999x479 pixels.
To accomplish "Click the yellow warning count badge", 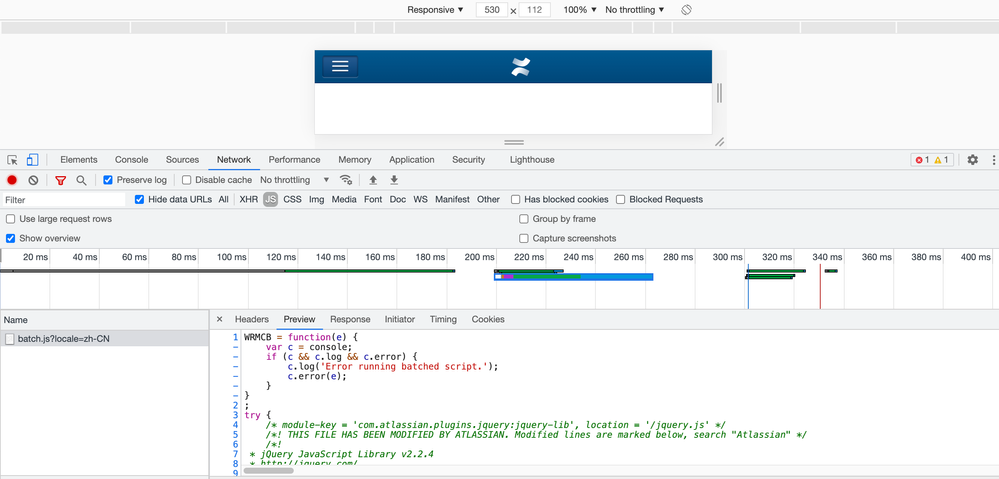I will (x=942, y=160).
